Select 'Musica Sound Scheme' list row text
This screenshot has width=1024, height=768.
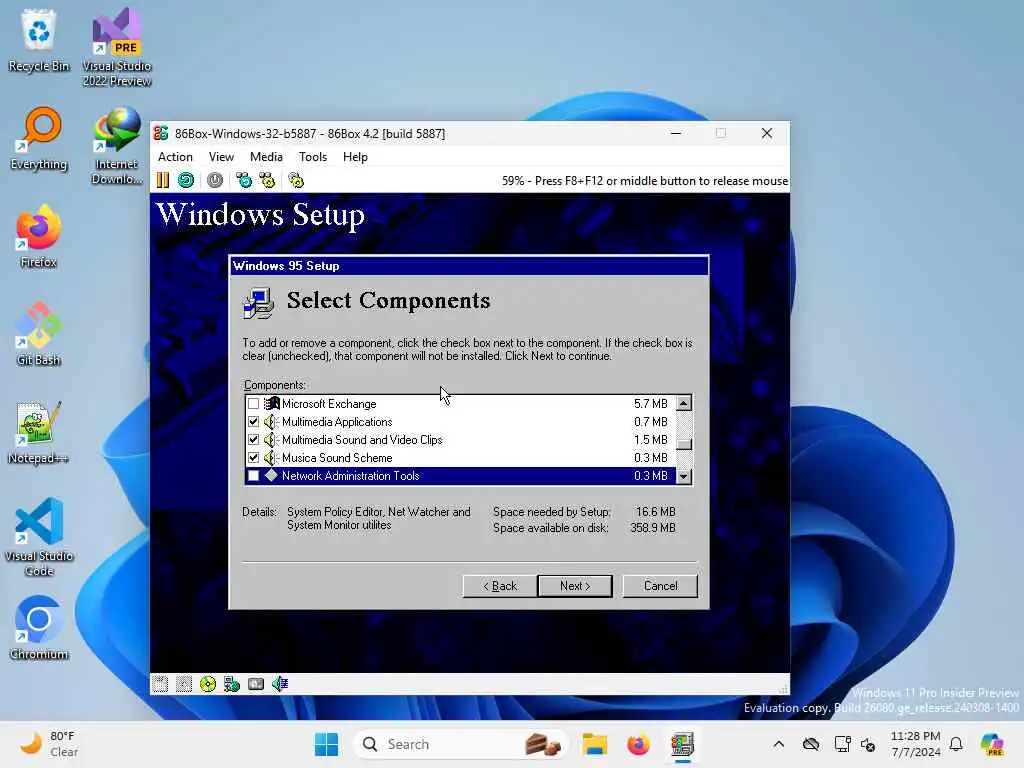coord(337,458)
